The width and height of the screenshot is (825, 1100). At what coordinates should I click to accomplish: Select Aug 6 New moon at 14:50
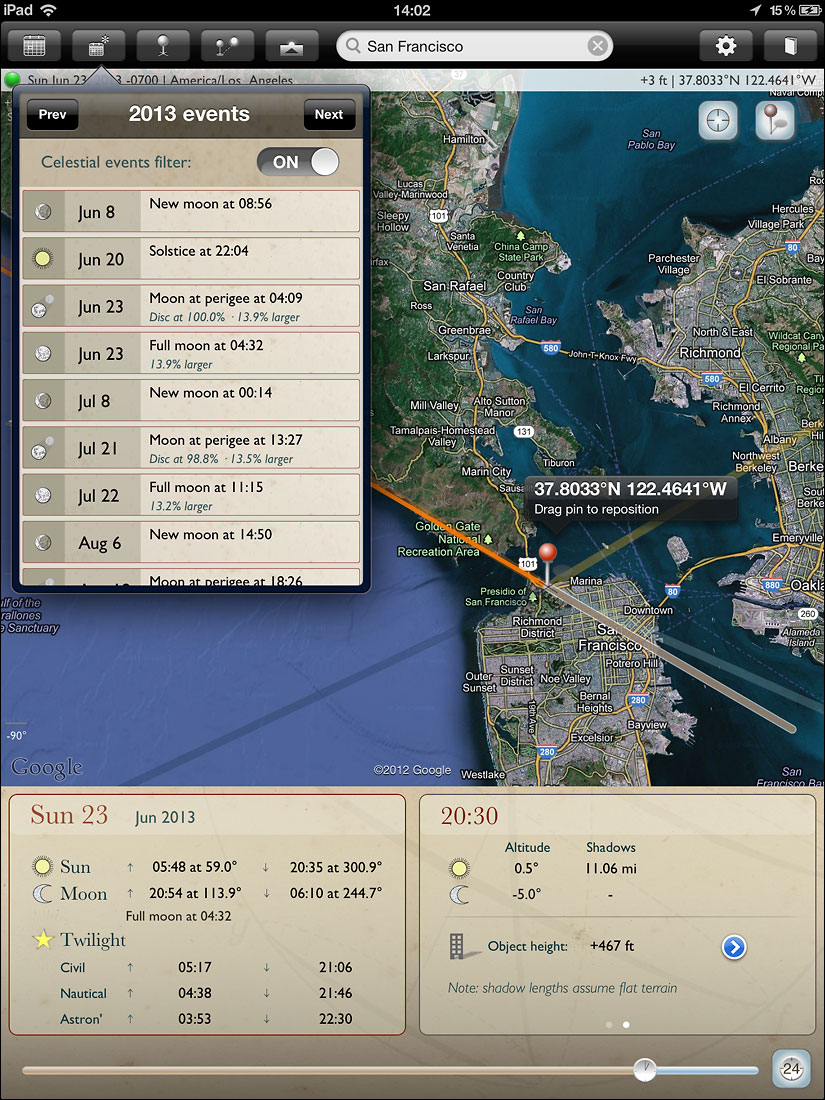[191, 542]
